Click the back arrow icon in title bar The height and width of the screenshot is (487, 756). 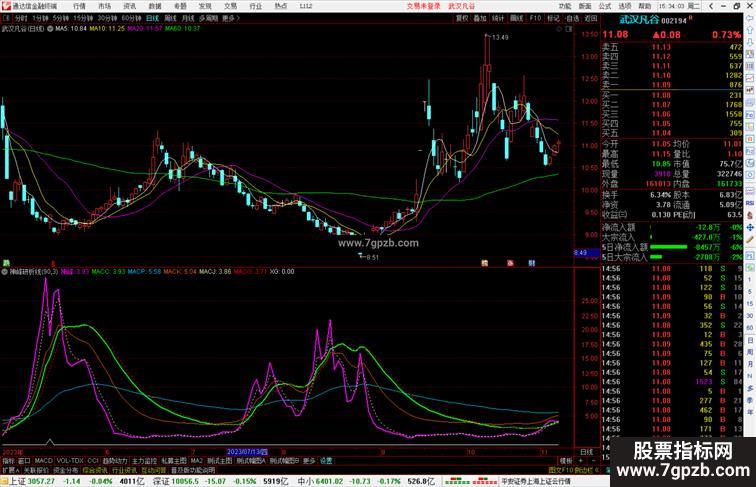tap(711, 6)
